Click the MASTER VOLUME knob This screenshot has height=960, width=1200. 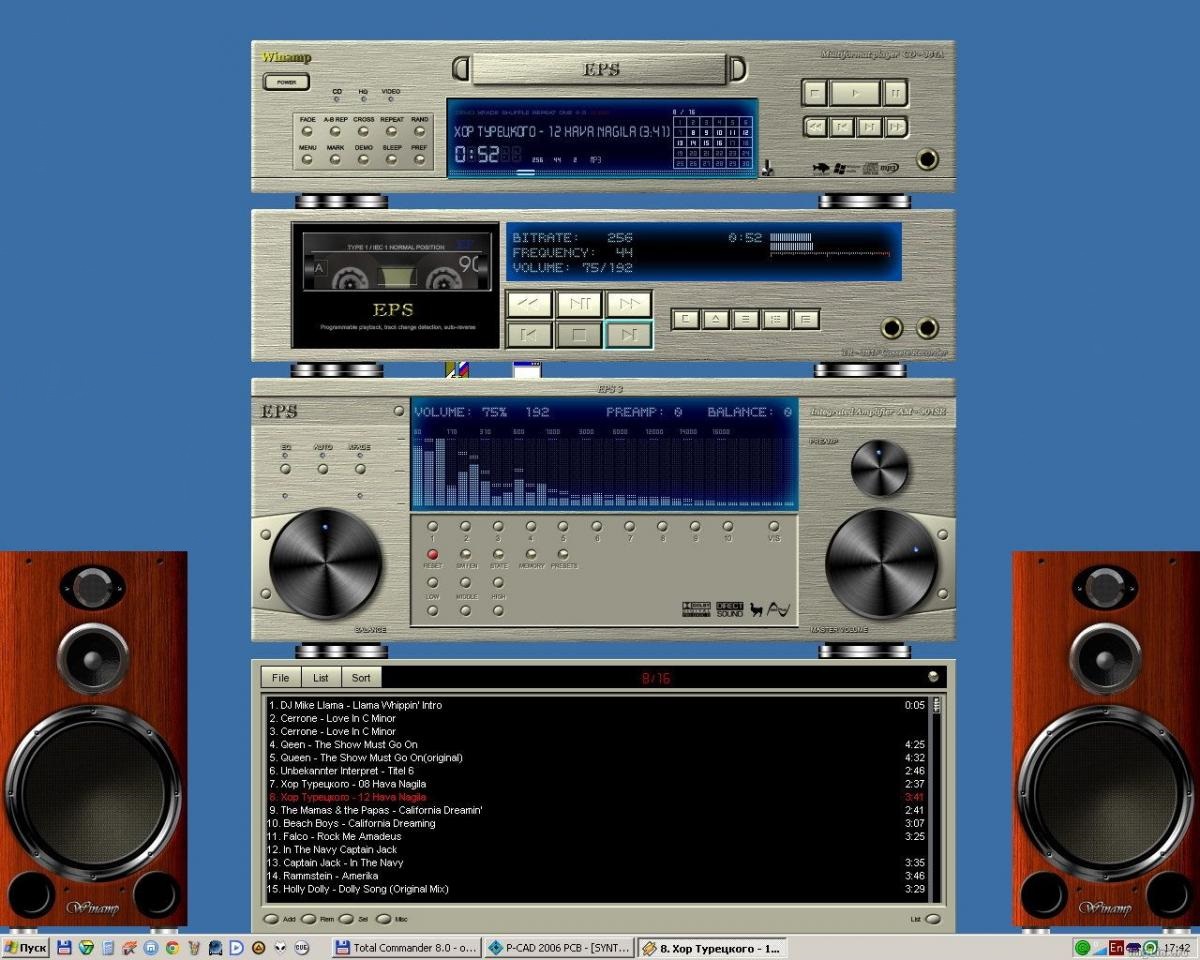point(881,563)
